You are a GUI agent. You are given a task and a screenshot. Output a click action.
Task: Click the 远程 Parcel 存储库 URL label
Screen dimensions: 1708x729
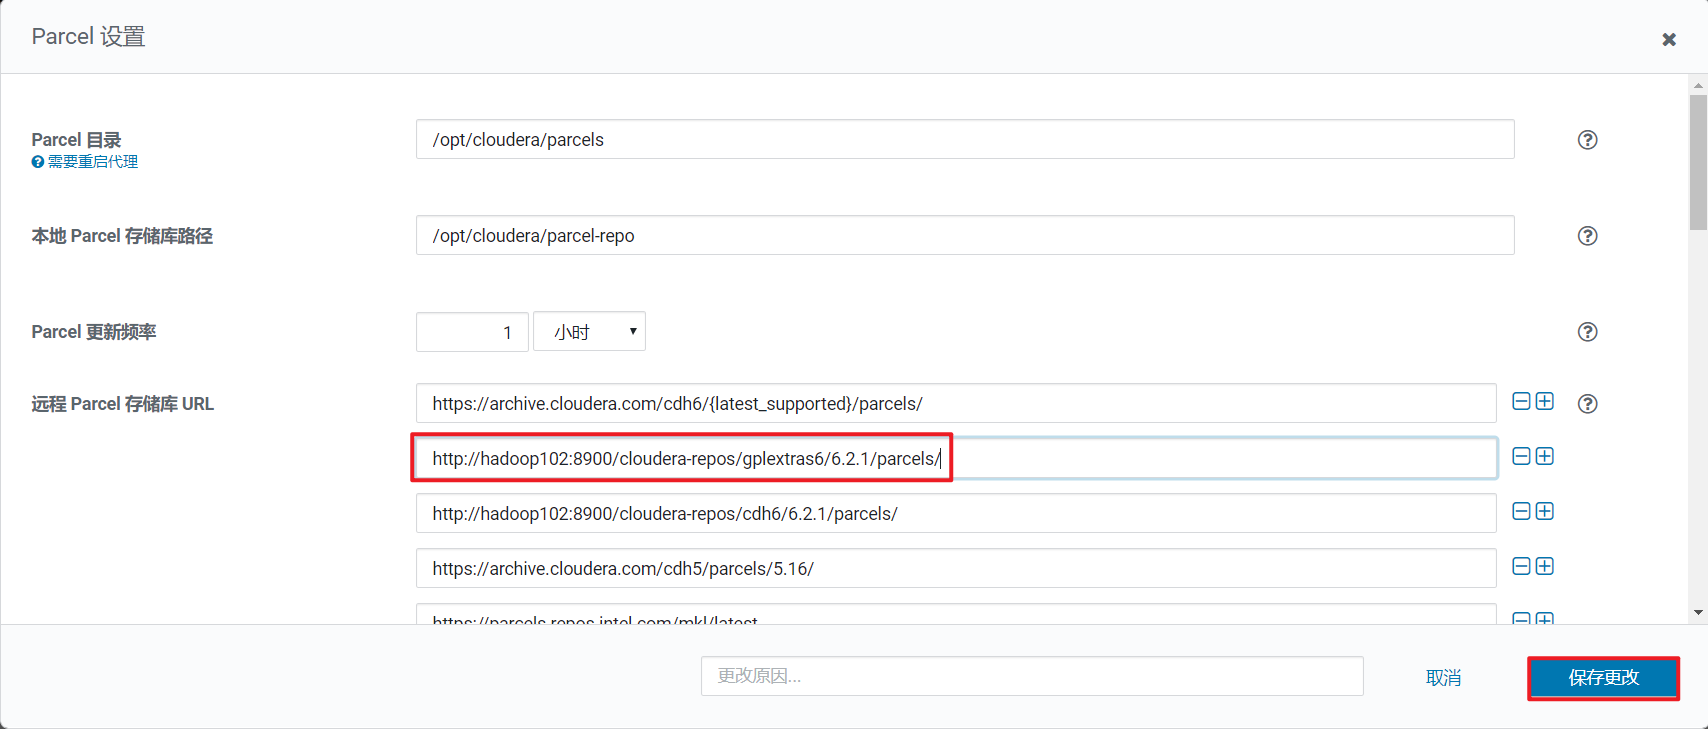(122, 404)
